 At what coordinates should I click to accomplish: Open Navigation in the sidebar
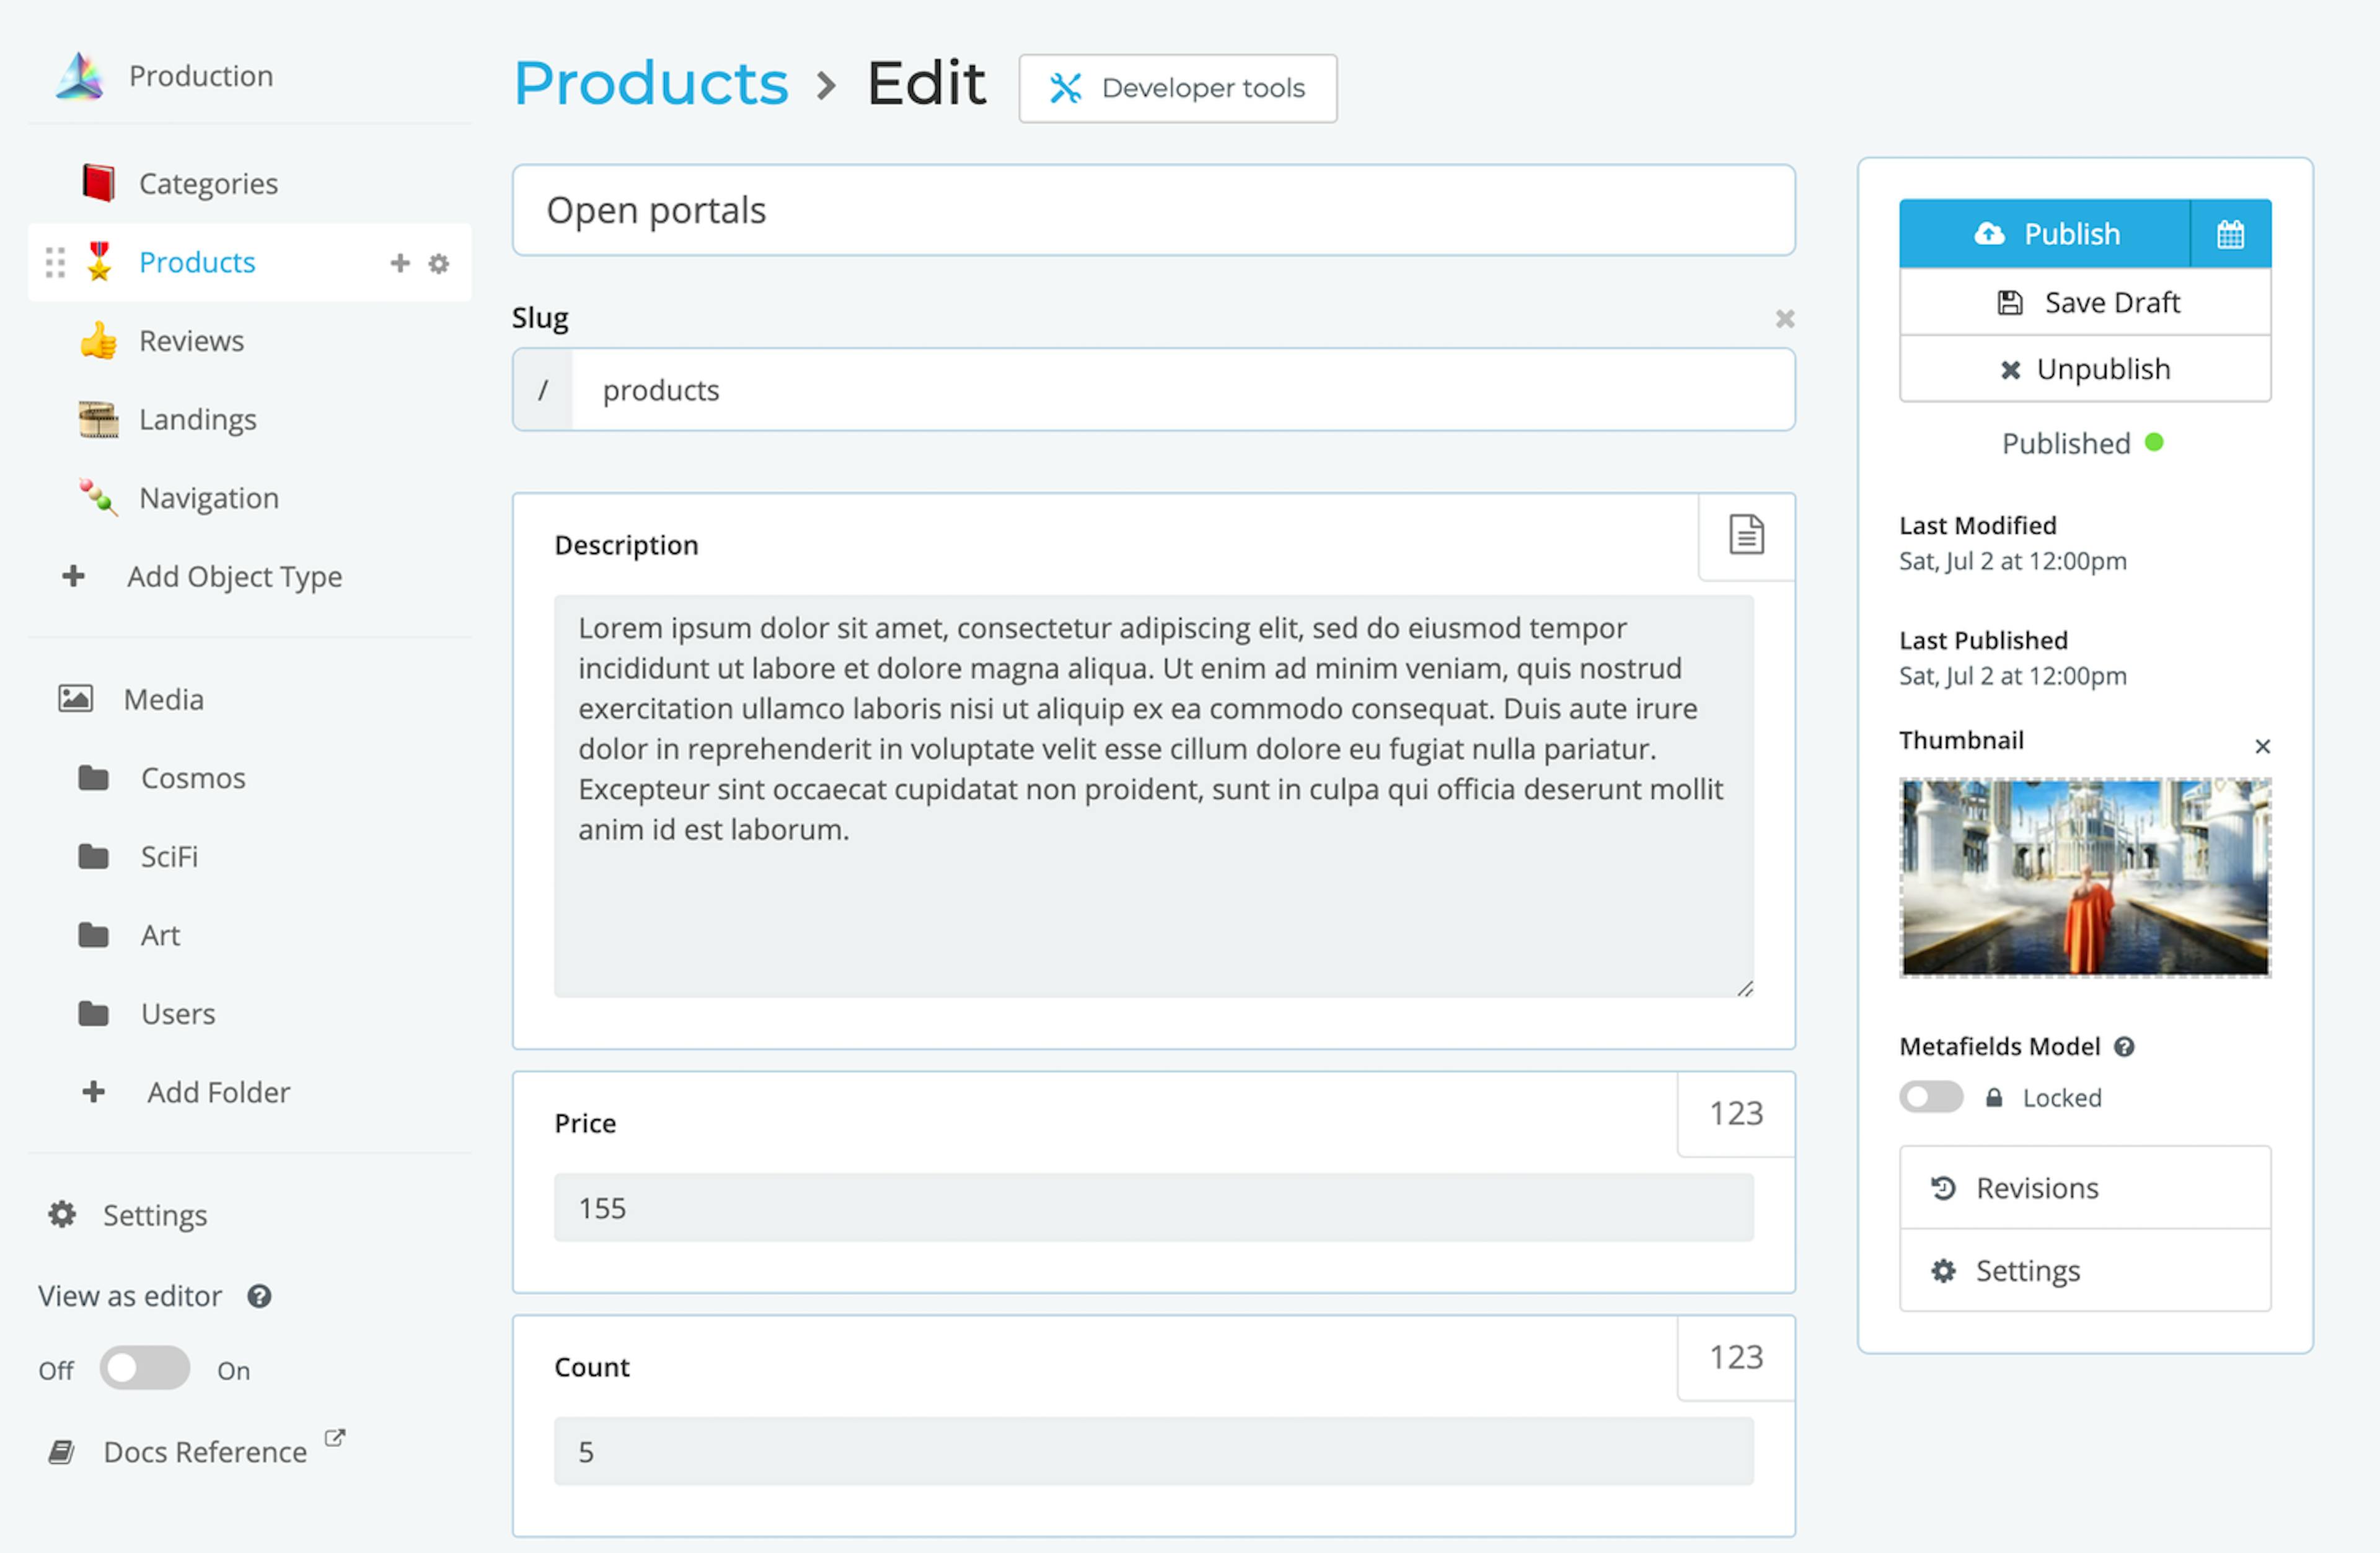click(209, 498)
